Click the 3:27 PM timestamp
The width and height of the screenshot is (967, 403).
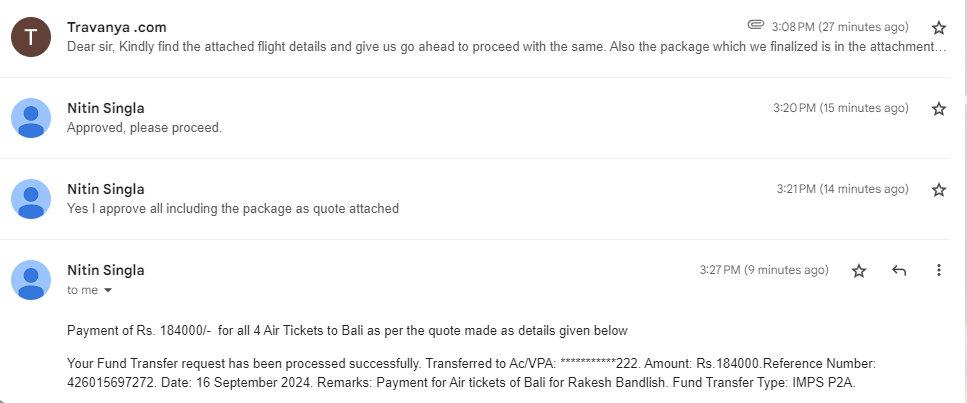(x=763, y=270)
